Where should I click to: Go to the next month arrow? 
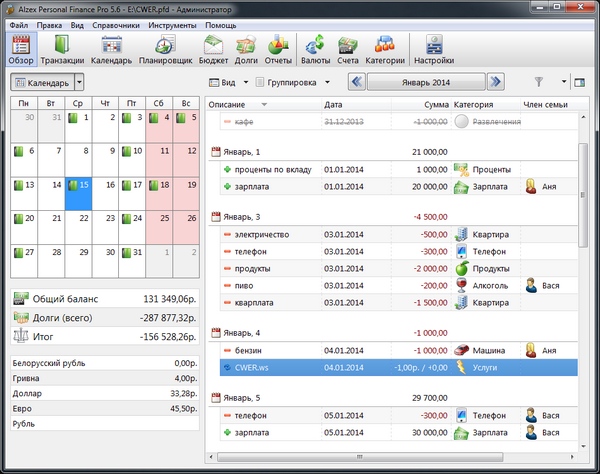pos(497,82)
